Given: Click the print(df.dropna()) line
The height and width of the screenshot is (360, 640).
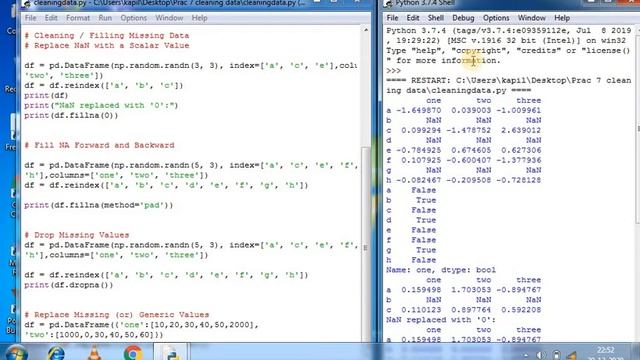Looking at the screenshot, I should click(69, 285).
